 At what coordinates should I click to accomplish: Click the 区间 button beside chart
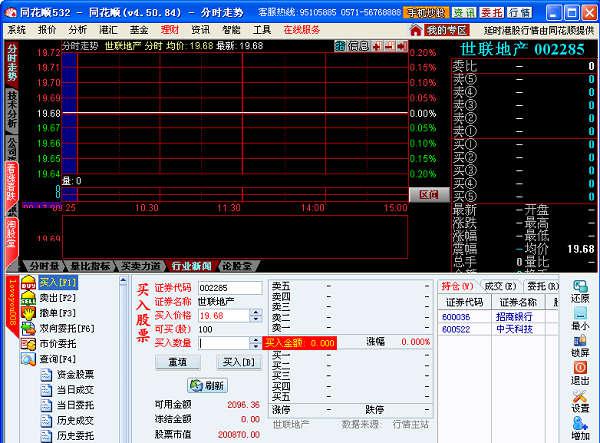point(429,195)
